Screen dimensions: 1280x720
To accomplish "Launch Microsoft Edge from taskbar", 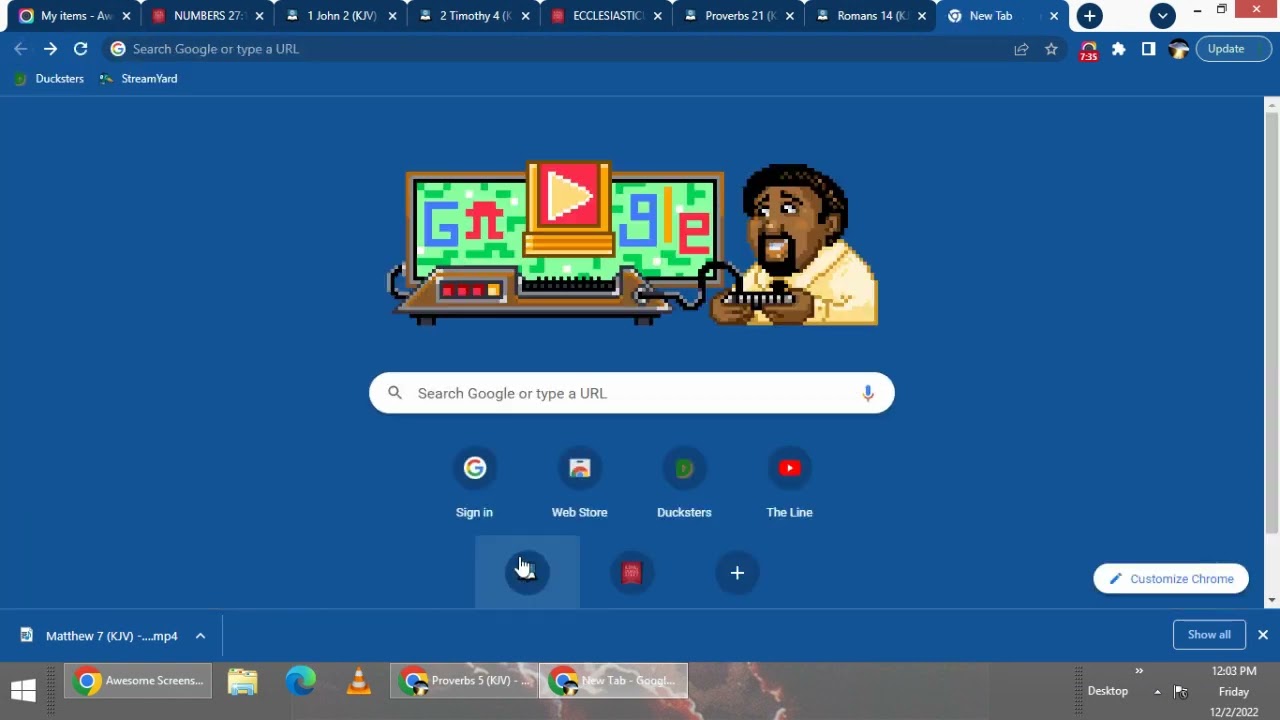I will [300, 682].
